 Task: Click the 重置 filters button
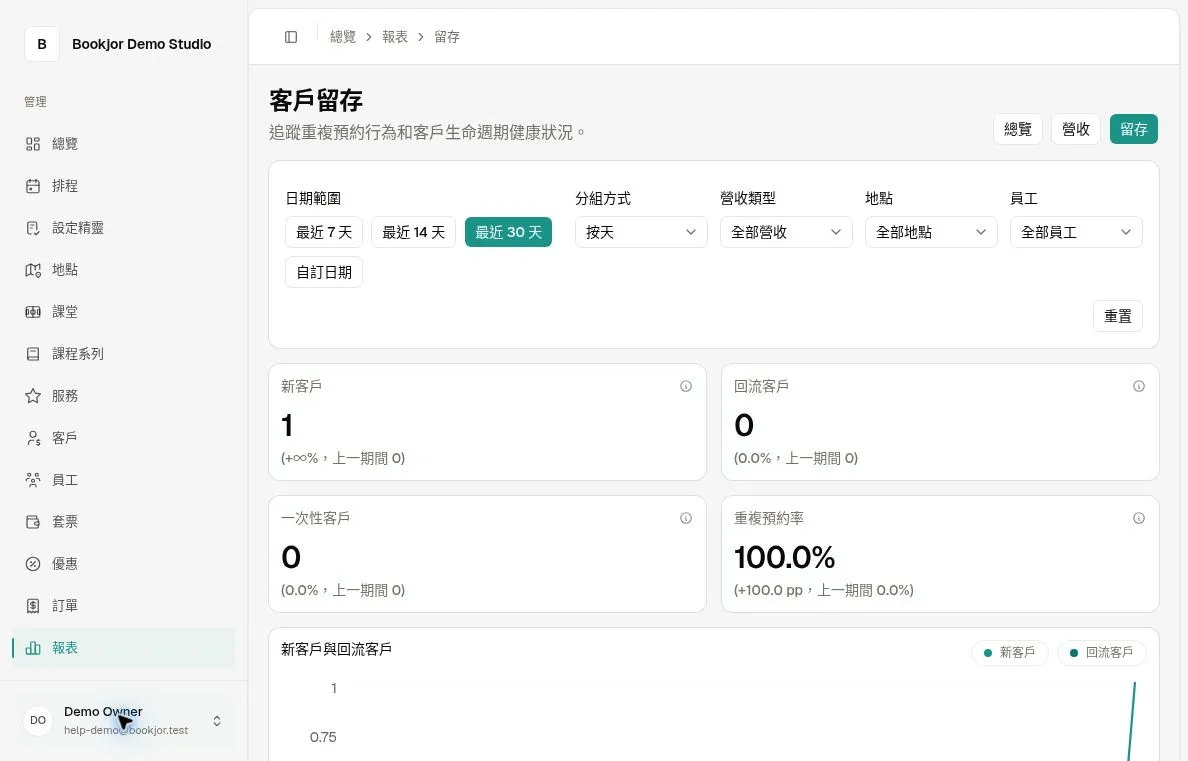(x=1118, y=316)
